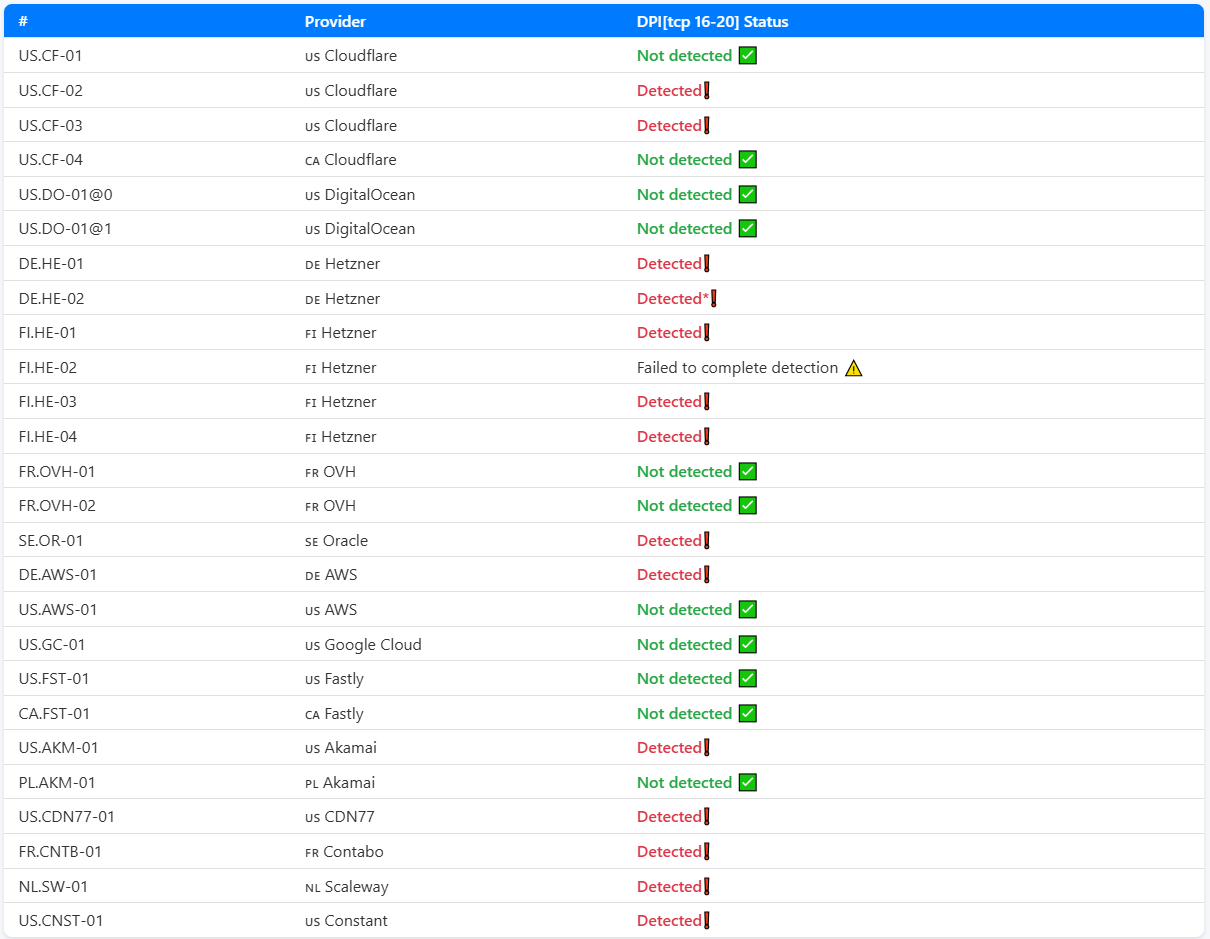The image size is (1210, 939).
Task: Select the 'SE.OR-01' identifier cell
Action: (x=51, y=541)
